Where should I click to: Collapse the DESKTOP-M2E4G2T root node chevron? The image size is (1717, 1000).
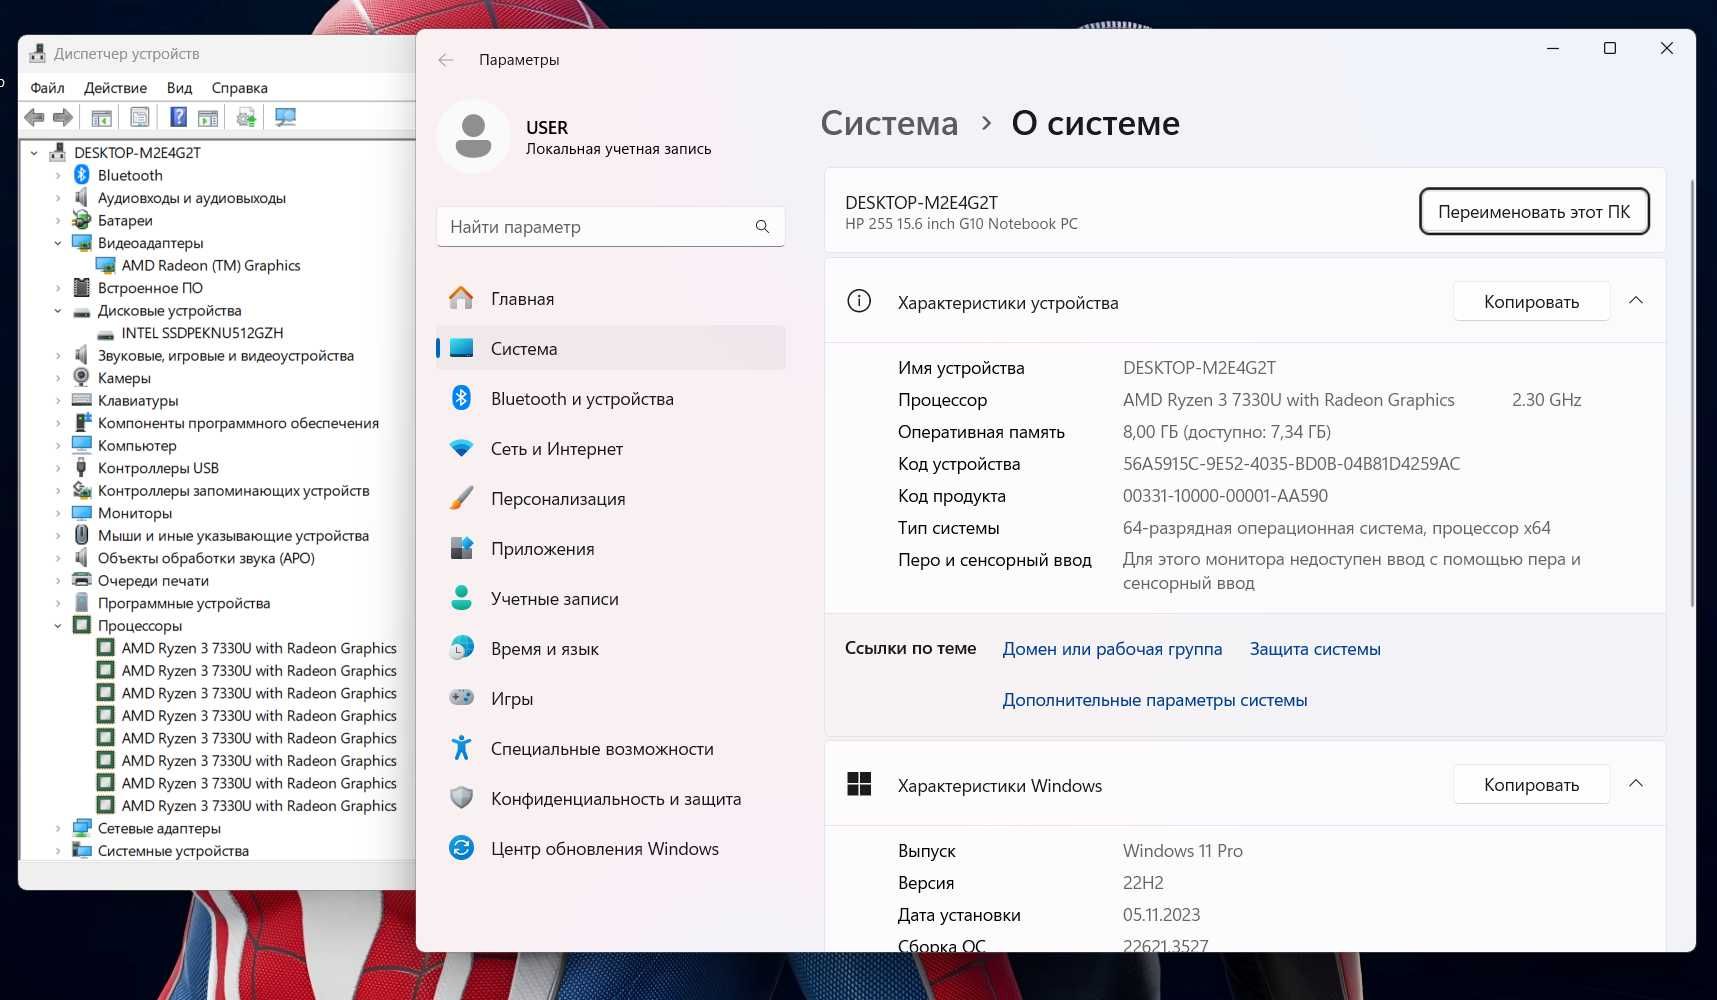pyautogui.click(x=34, y=153)
